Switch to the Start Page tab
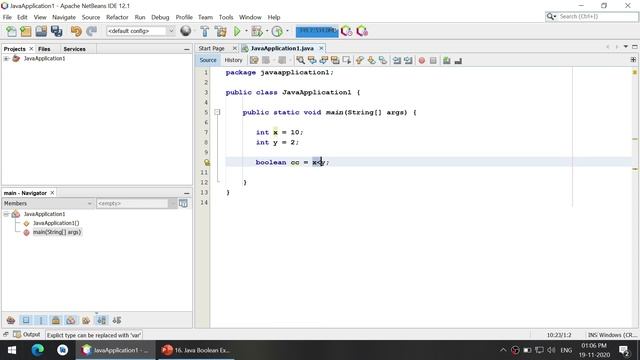Screen dimensions: 640x360 point(211,48)
